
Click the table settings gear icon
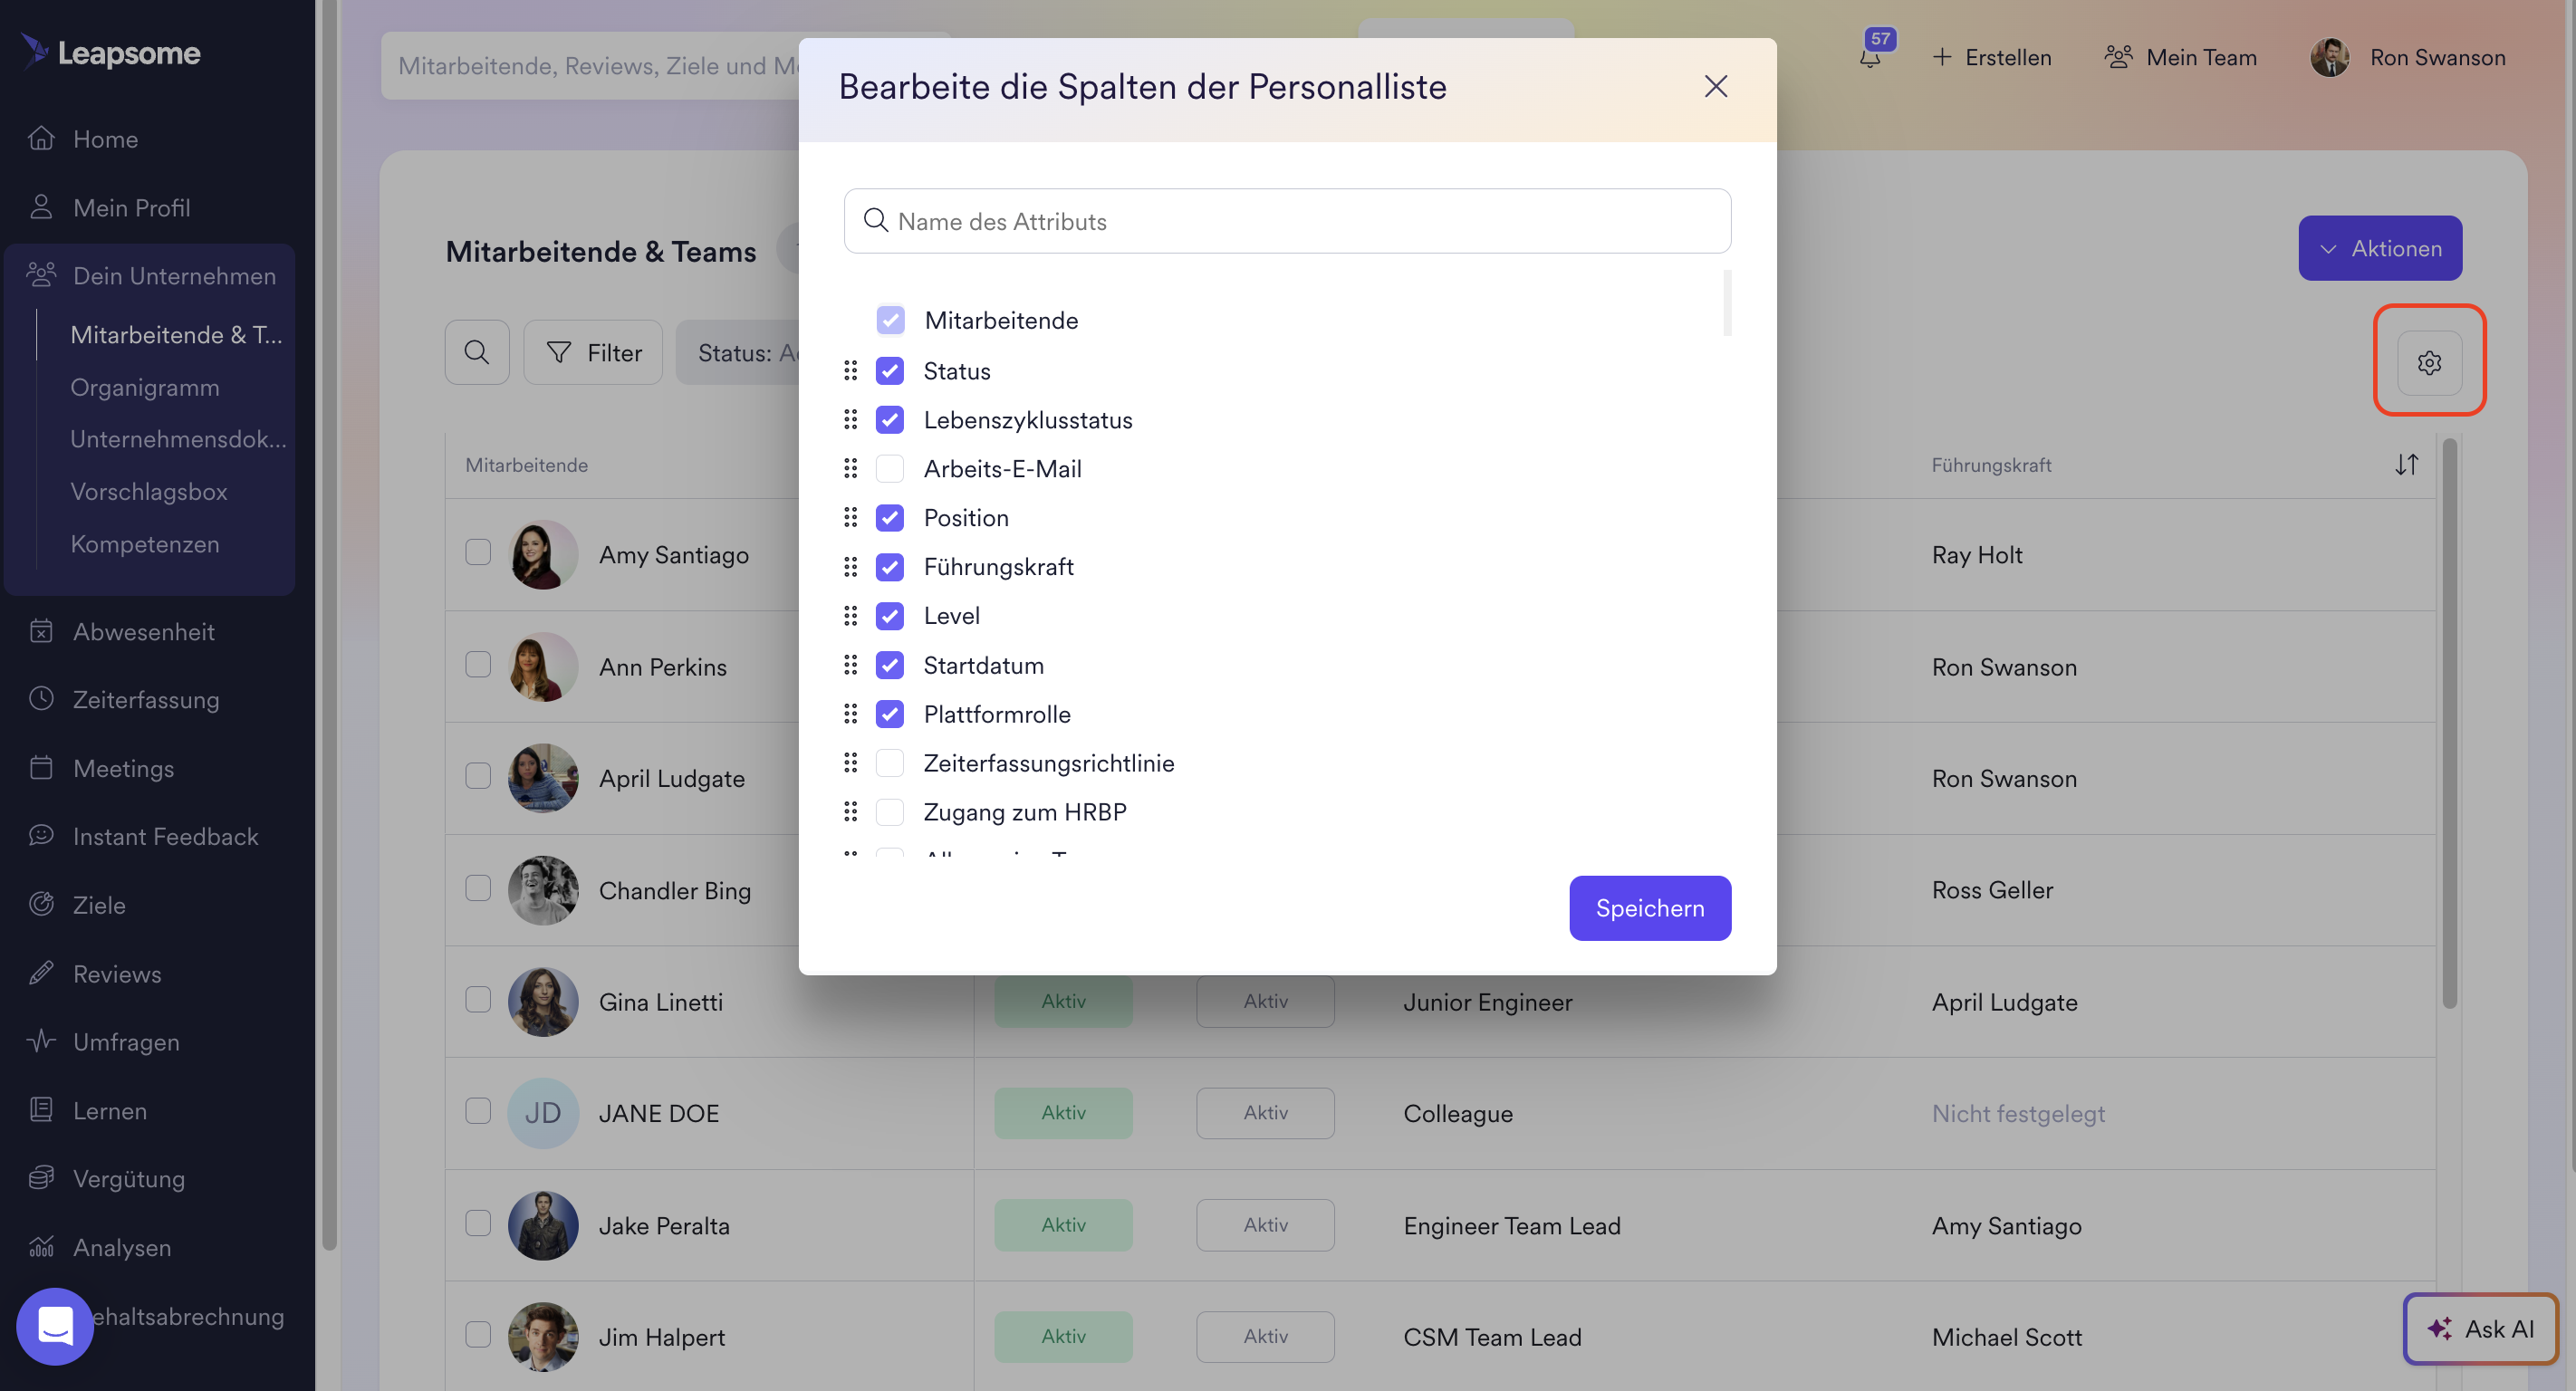tap(2429, 362)
